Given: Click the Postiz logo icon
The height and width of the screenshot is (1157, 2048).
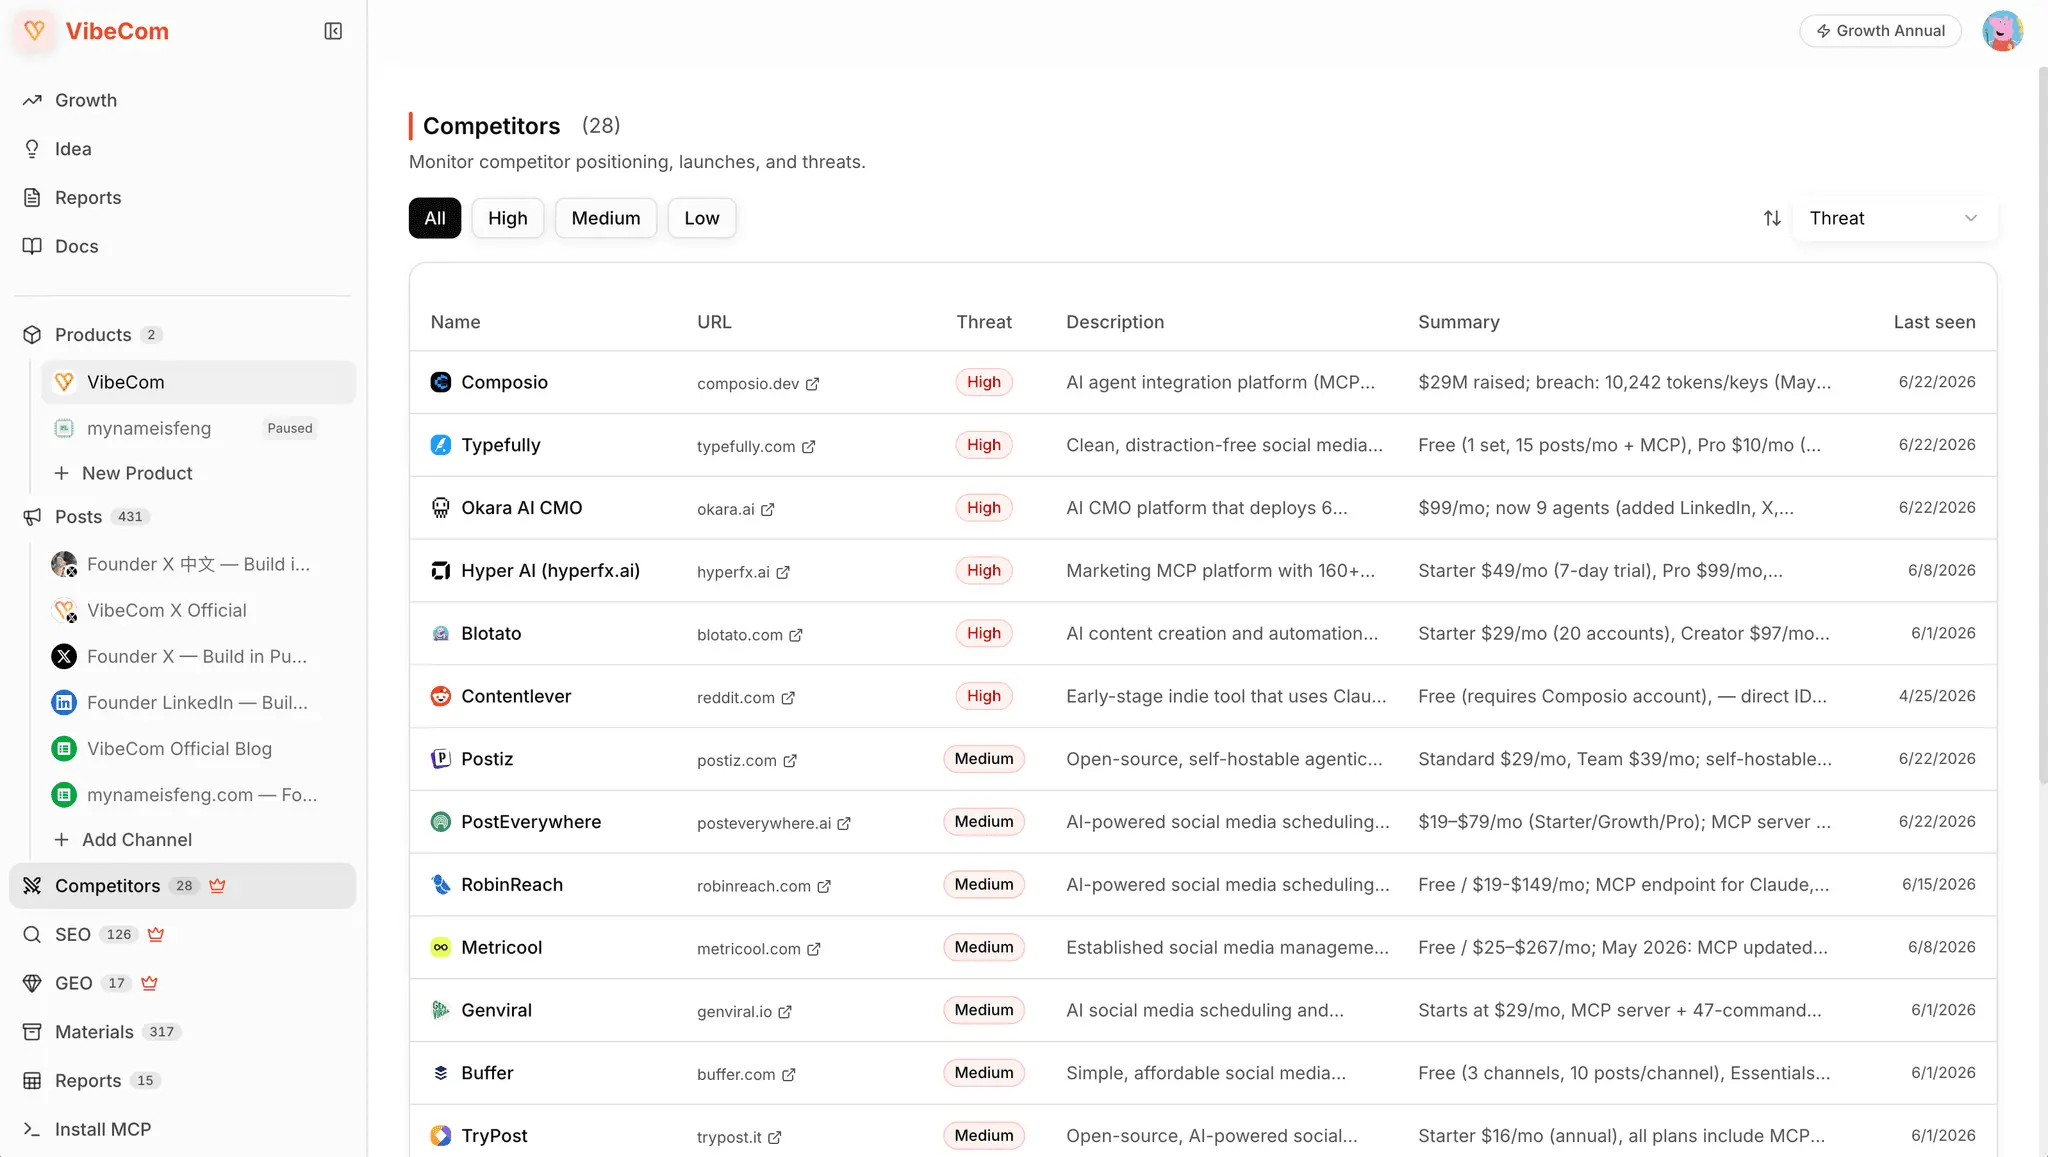Looking at the screenshot, I should (x=440, y=759).
